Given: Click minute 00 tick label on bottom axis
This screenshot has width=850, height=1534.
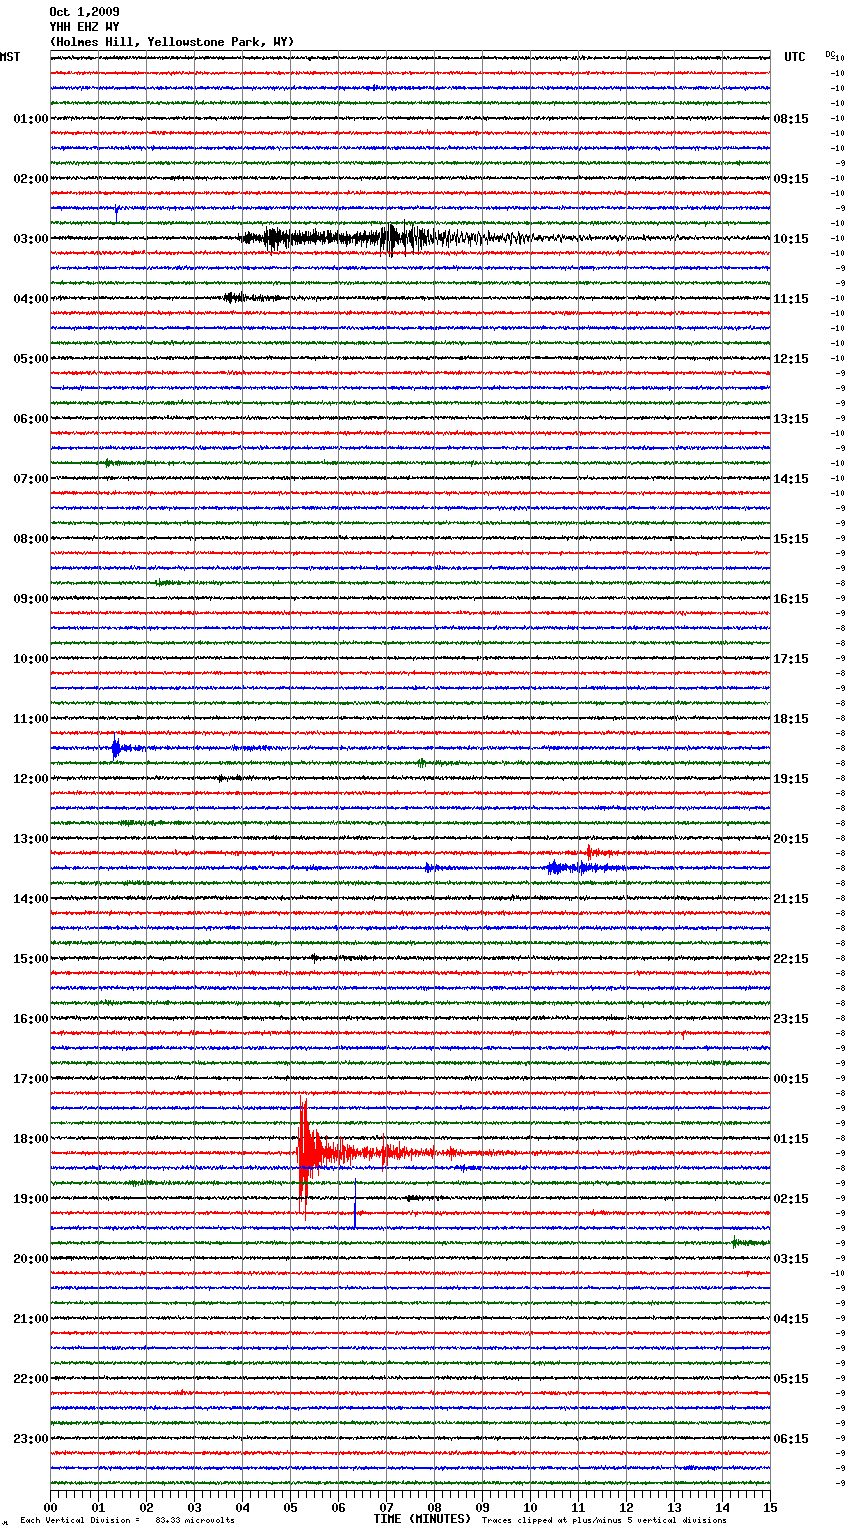Looking at the screenshot, I should pyautogui.click(x=50, y=1507).
